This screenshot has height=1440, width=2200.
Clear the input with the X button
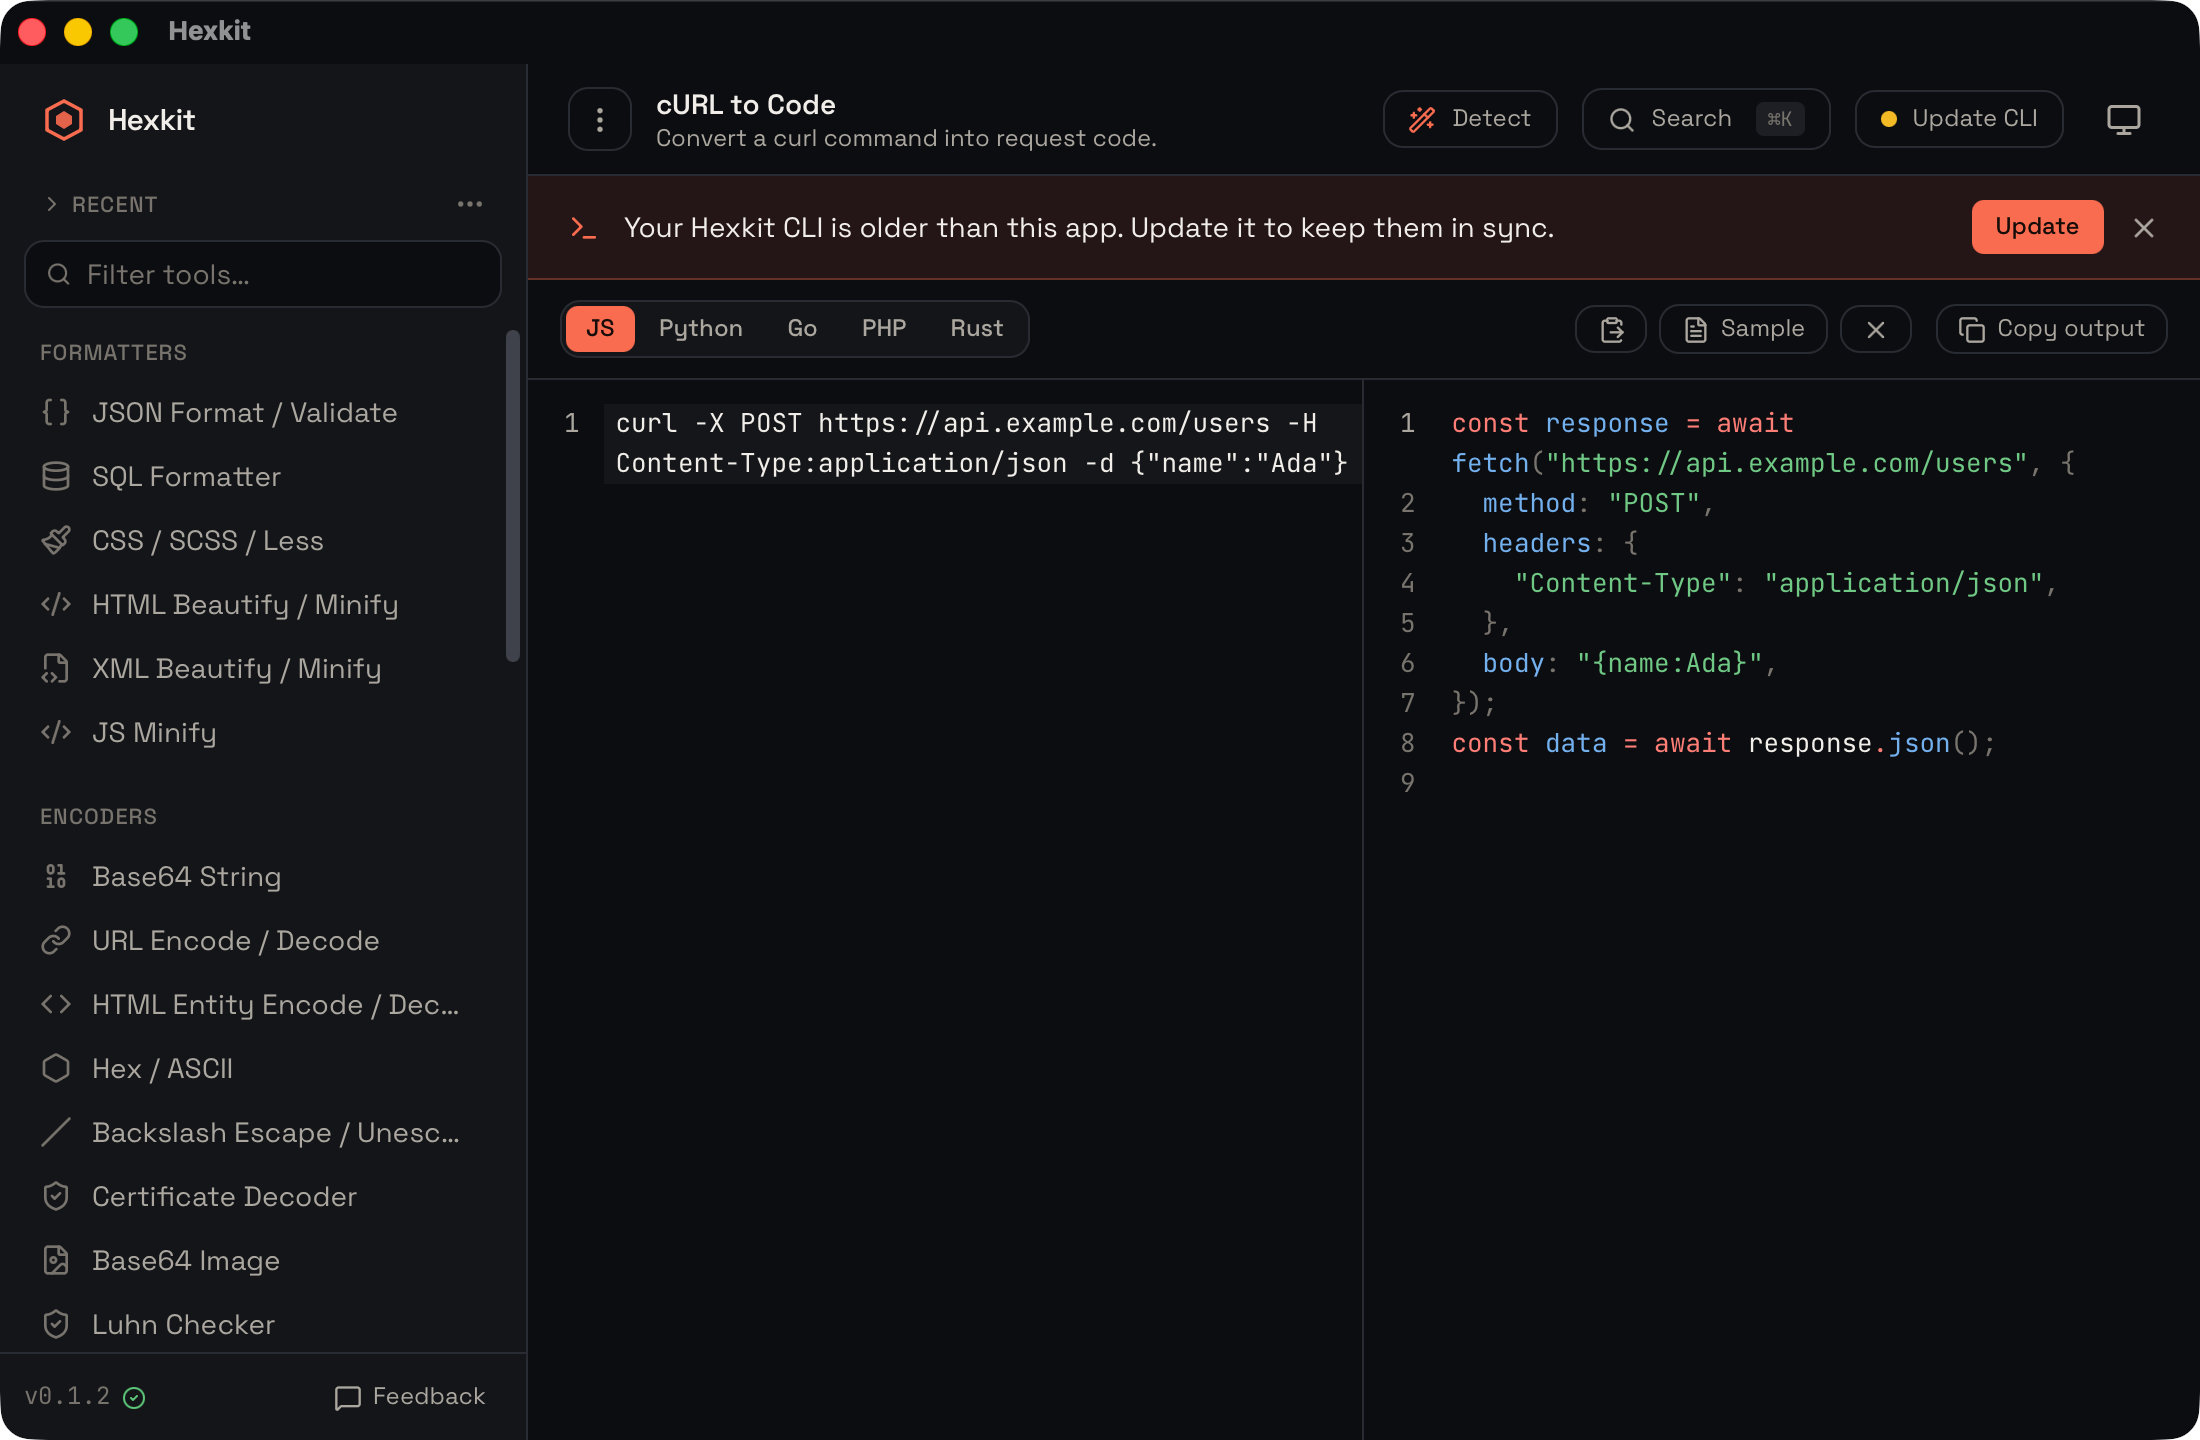(1876, 329)
